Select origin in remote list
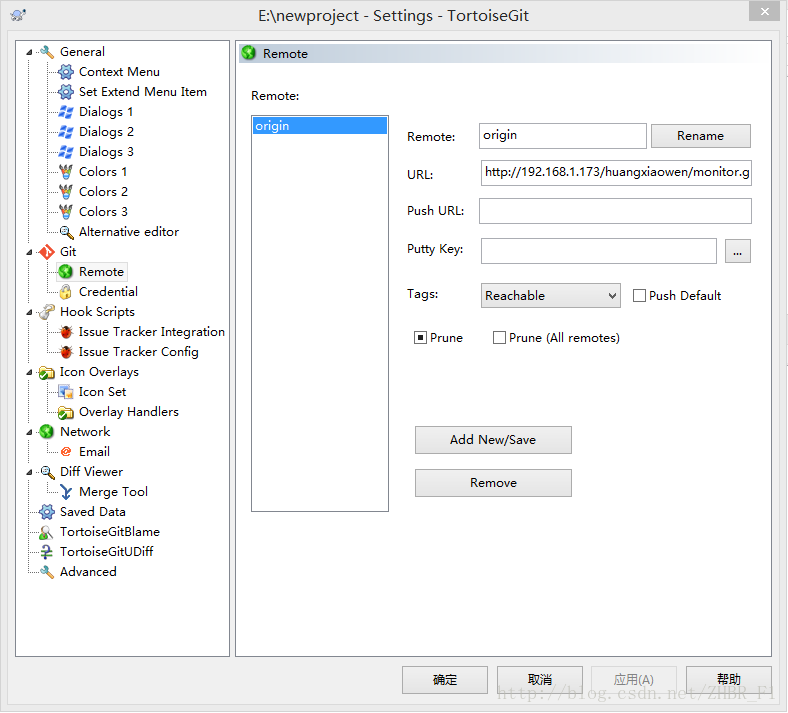788x713 pixels. coord(320,126)
